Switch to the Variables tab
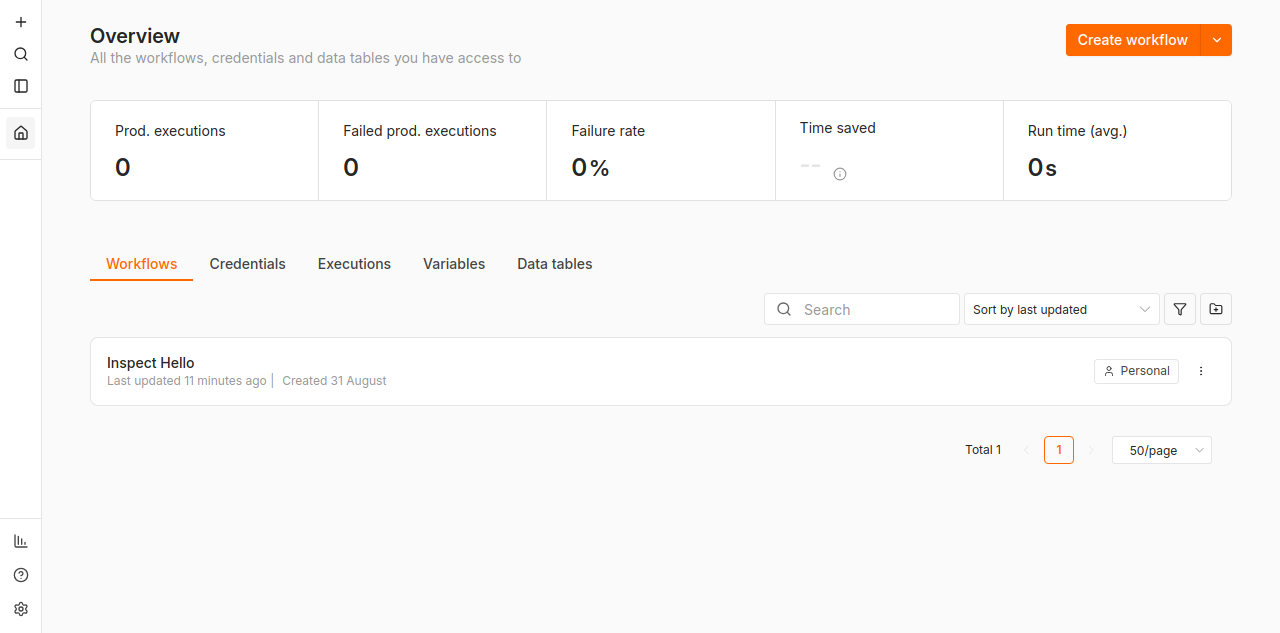 tap(454, 264)
